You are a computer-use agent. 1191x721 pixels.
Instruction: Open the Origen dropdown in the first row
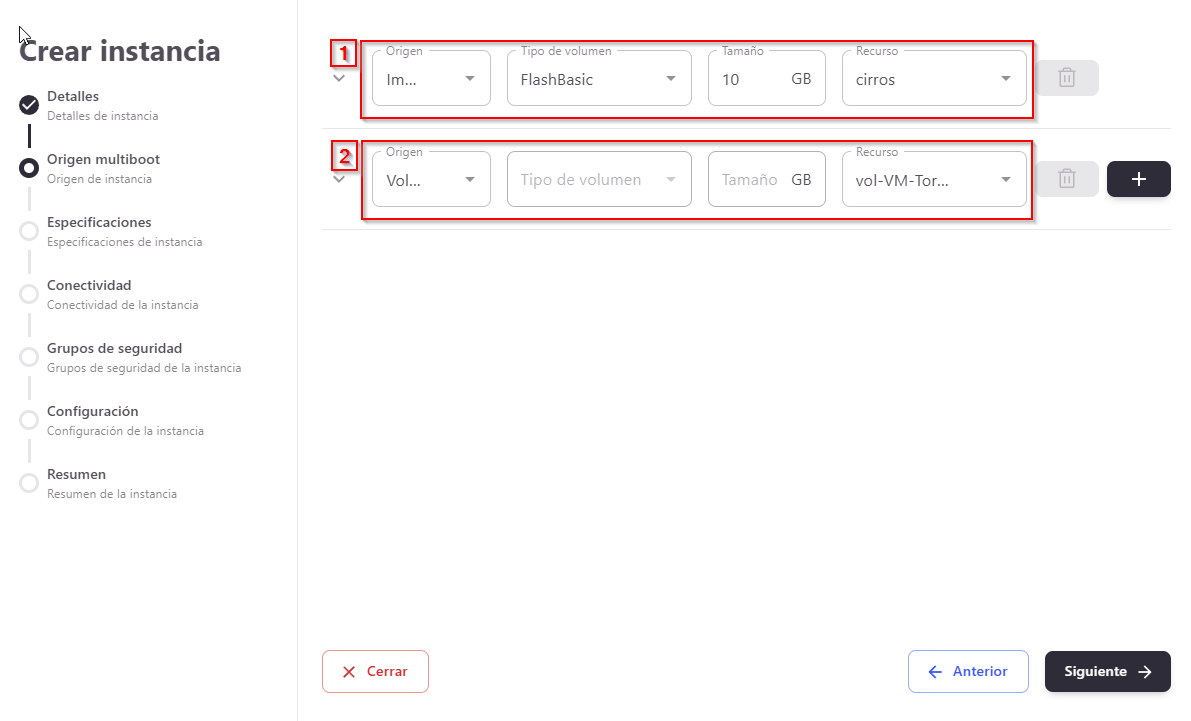click(x=431, y=79)
